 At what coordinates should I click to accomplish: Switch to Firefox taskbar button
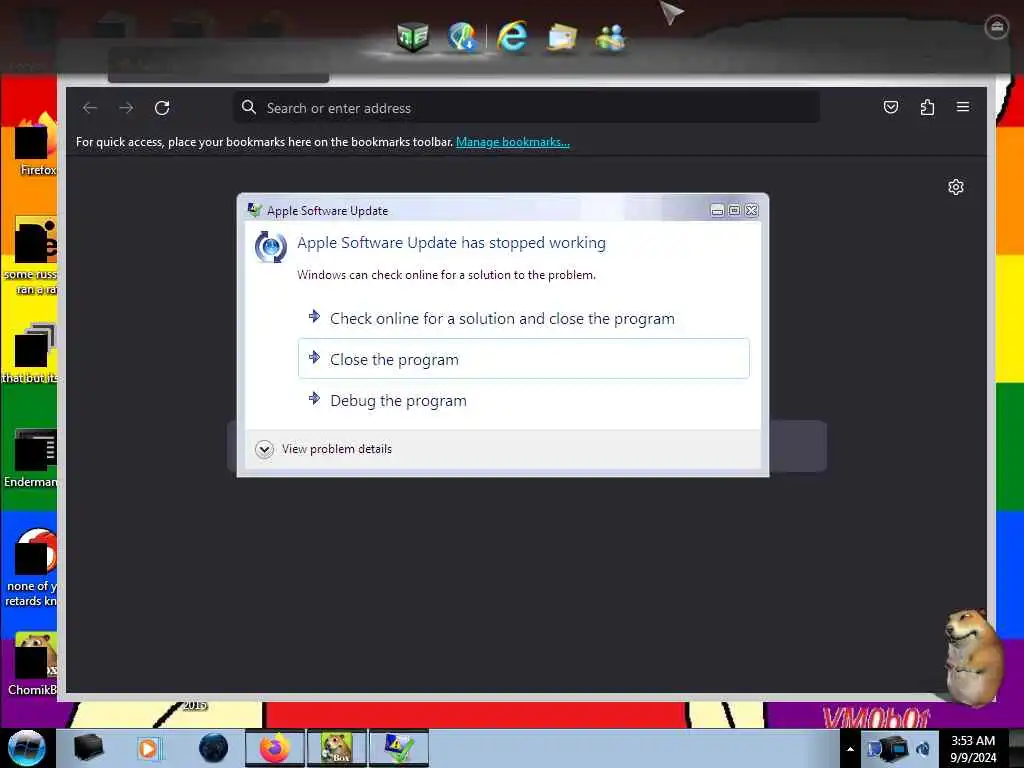coord(275,748)
